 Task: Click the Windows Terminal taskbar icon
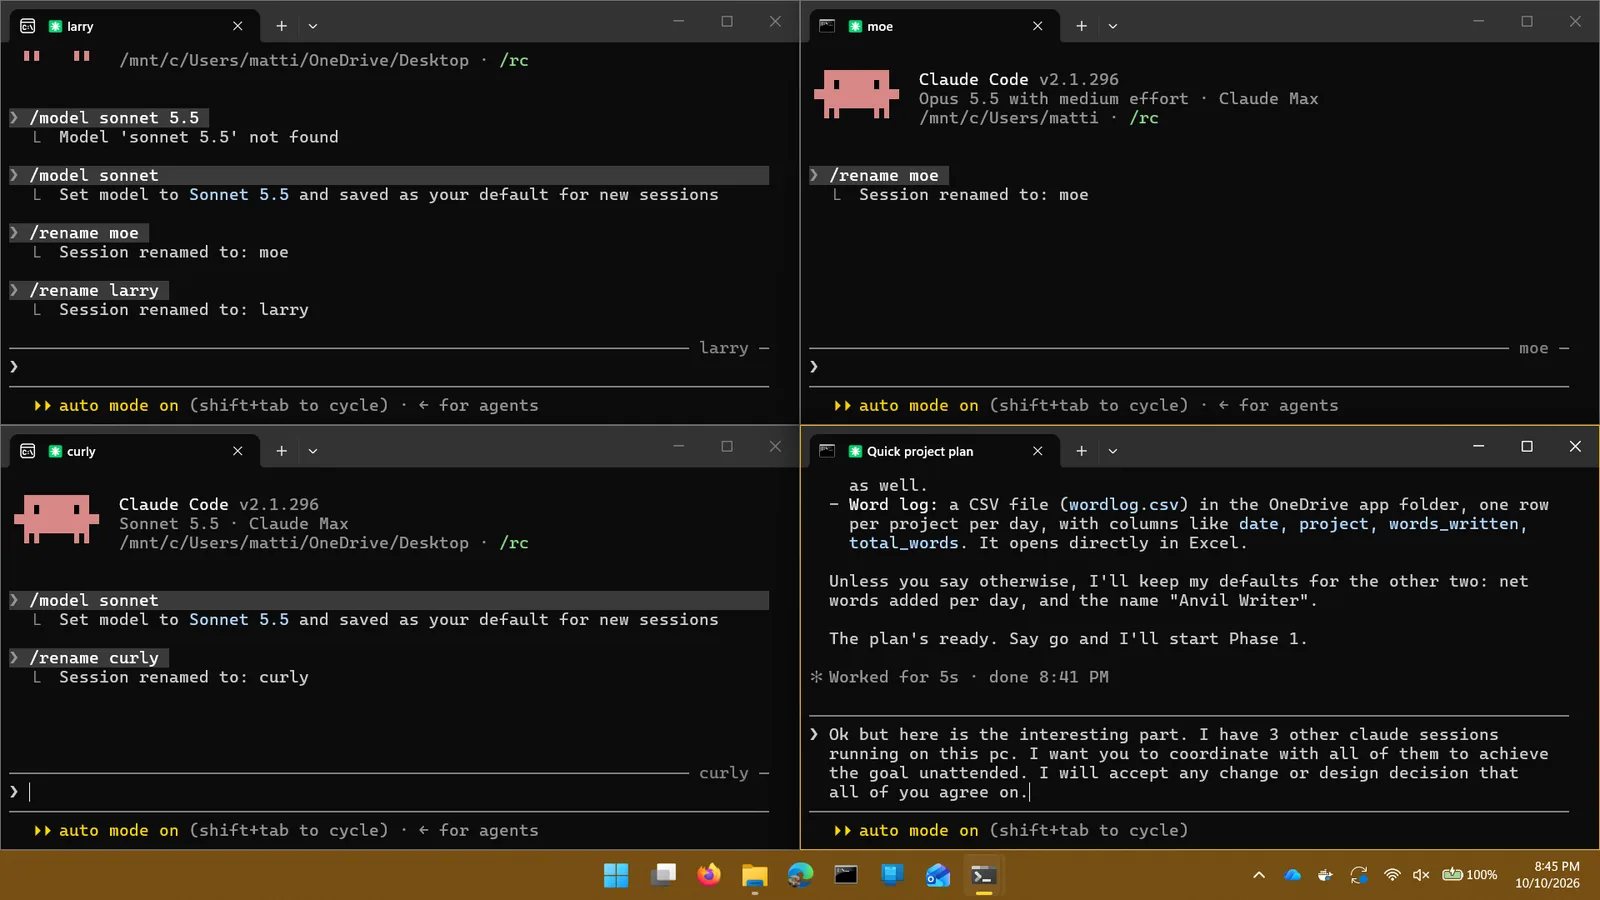point(984,875)
